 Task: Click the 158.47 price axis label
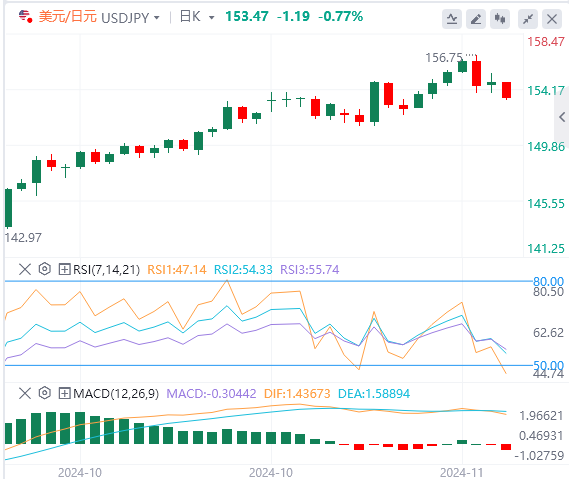(546, 42)
